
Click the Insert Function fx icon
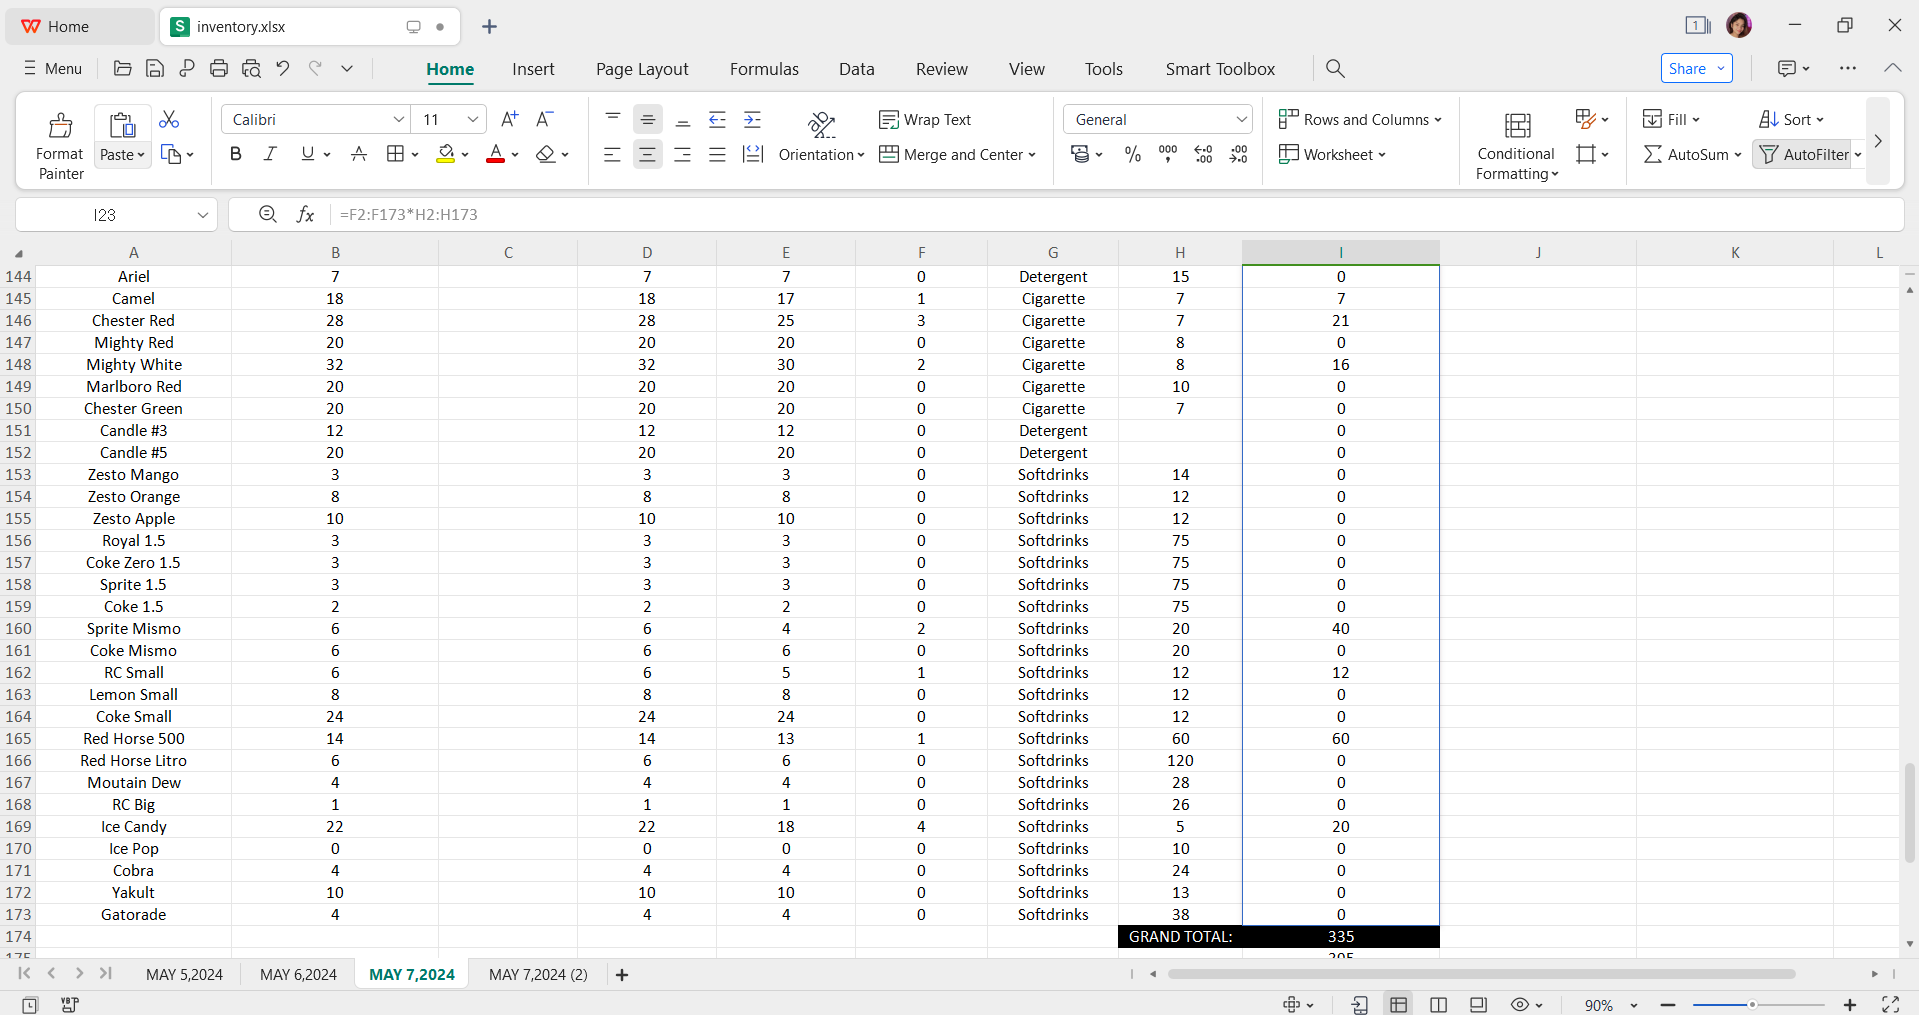click(306, 214)
